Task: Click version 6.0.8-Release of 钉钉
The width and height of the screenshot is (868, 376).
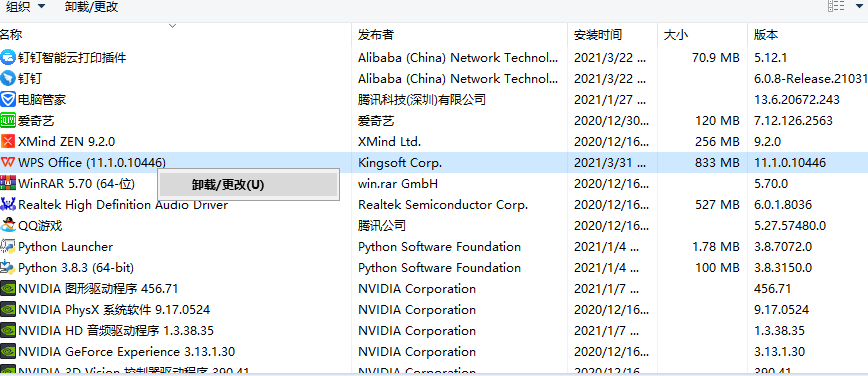Action: pyautogui.click(x=810, y=78)
